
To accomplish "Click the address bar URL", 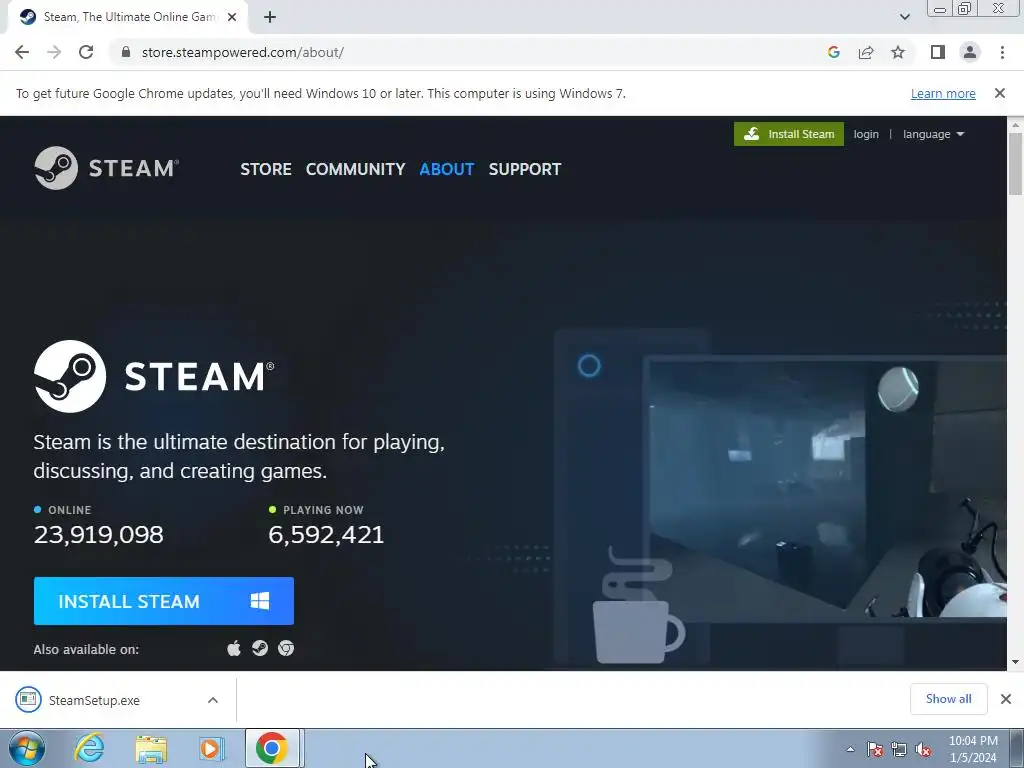I will coord(243,52).
